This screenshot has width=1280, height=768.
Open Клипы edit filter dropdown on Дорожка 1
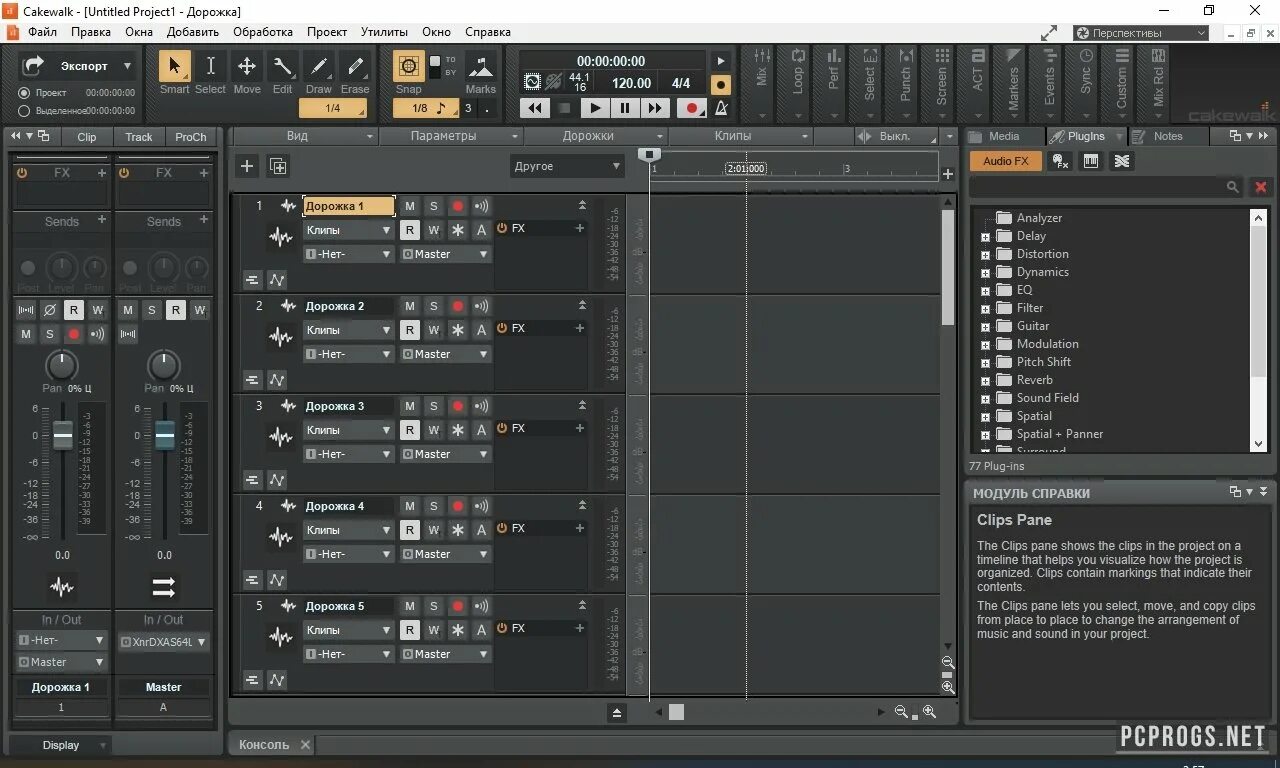348,230
